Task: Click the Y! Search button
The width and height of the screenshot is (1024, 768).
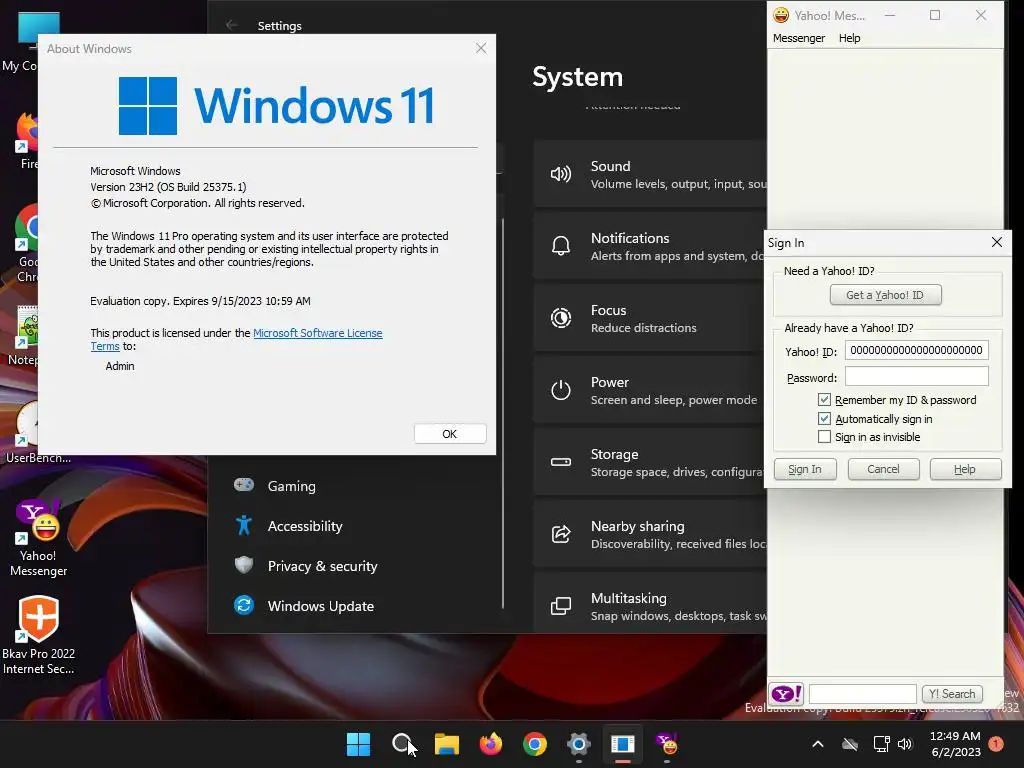Action: [x=952, y=694]
